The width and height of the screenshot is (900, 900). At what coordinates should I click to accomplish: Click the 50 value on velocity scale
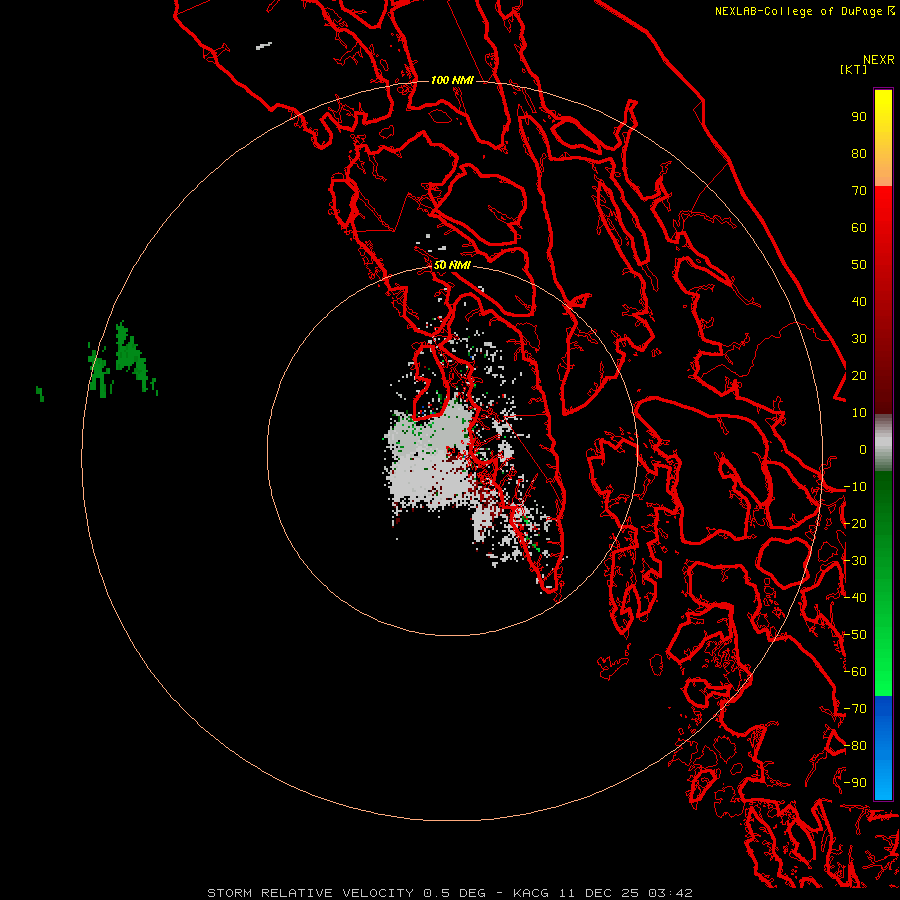859,265
